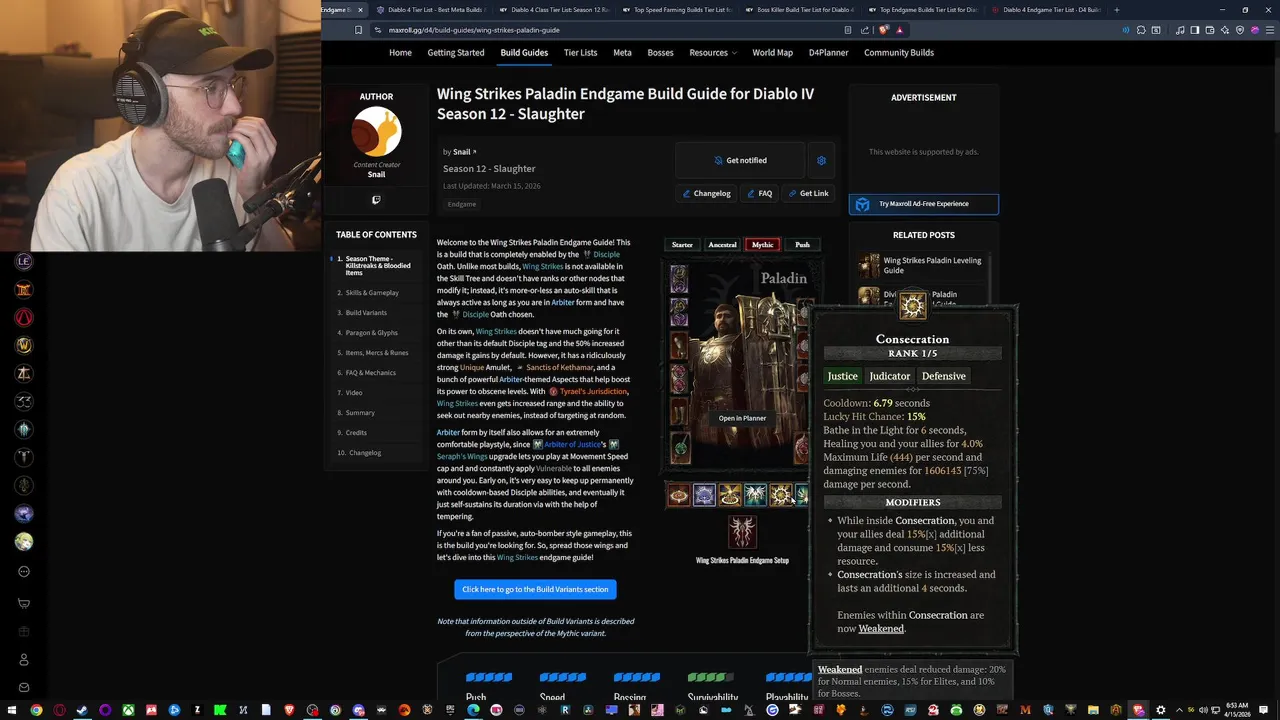
Task: Select the Mythic build variant
Action: (763, 245)
